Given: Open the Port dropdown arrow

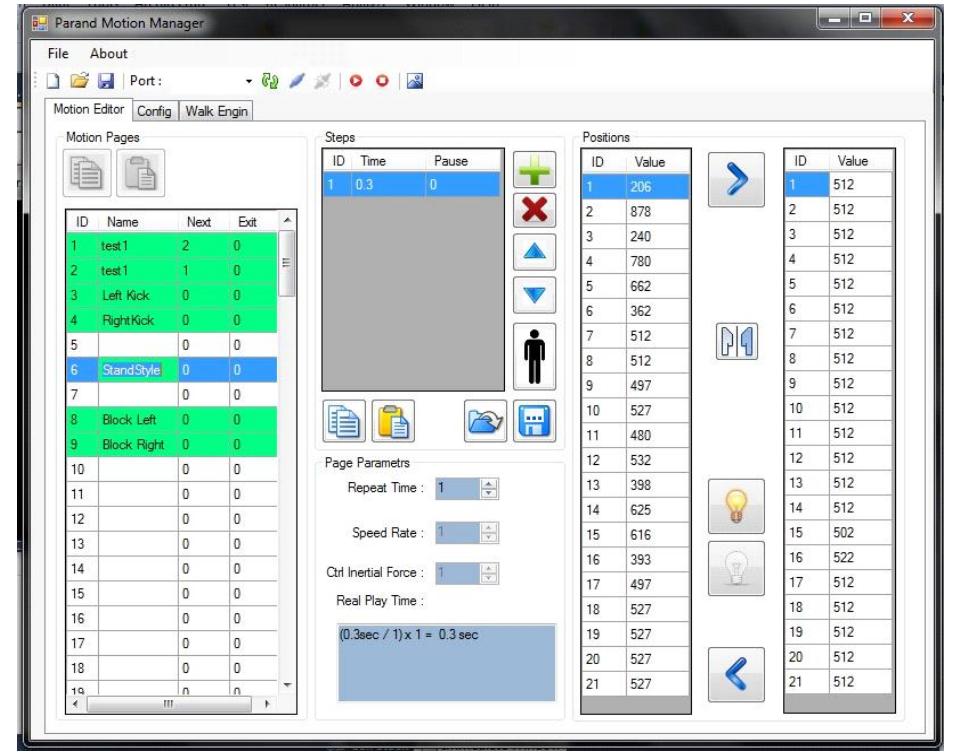Looking at the screenshot, I should click(249, 81).
